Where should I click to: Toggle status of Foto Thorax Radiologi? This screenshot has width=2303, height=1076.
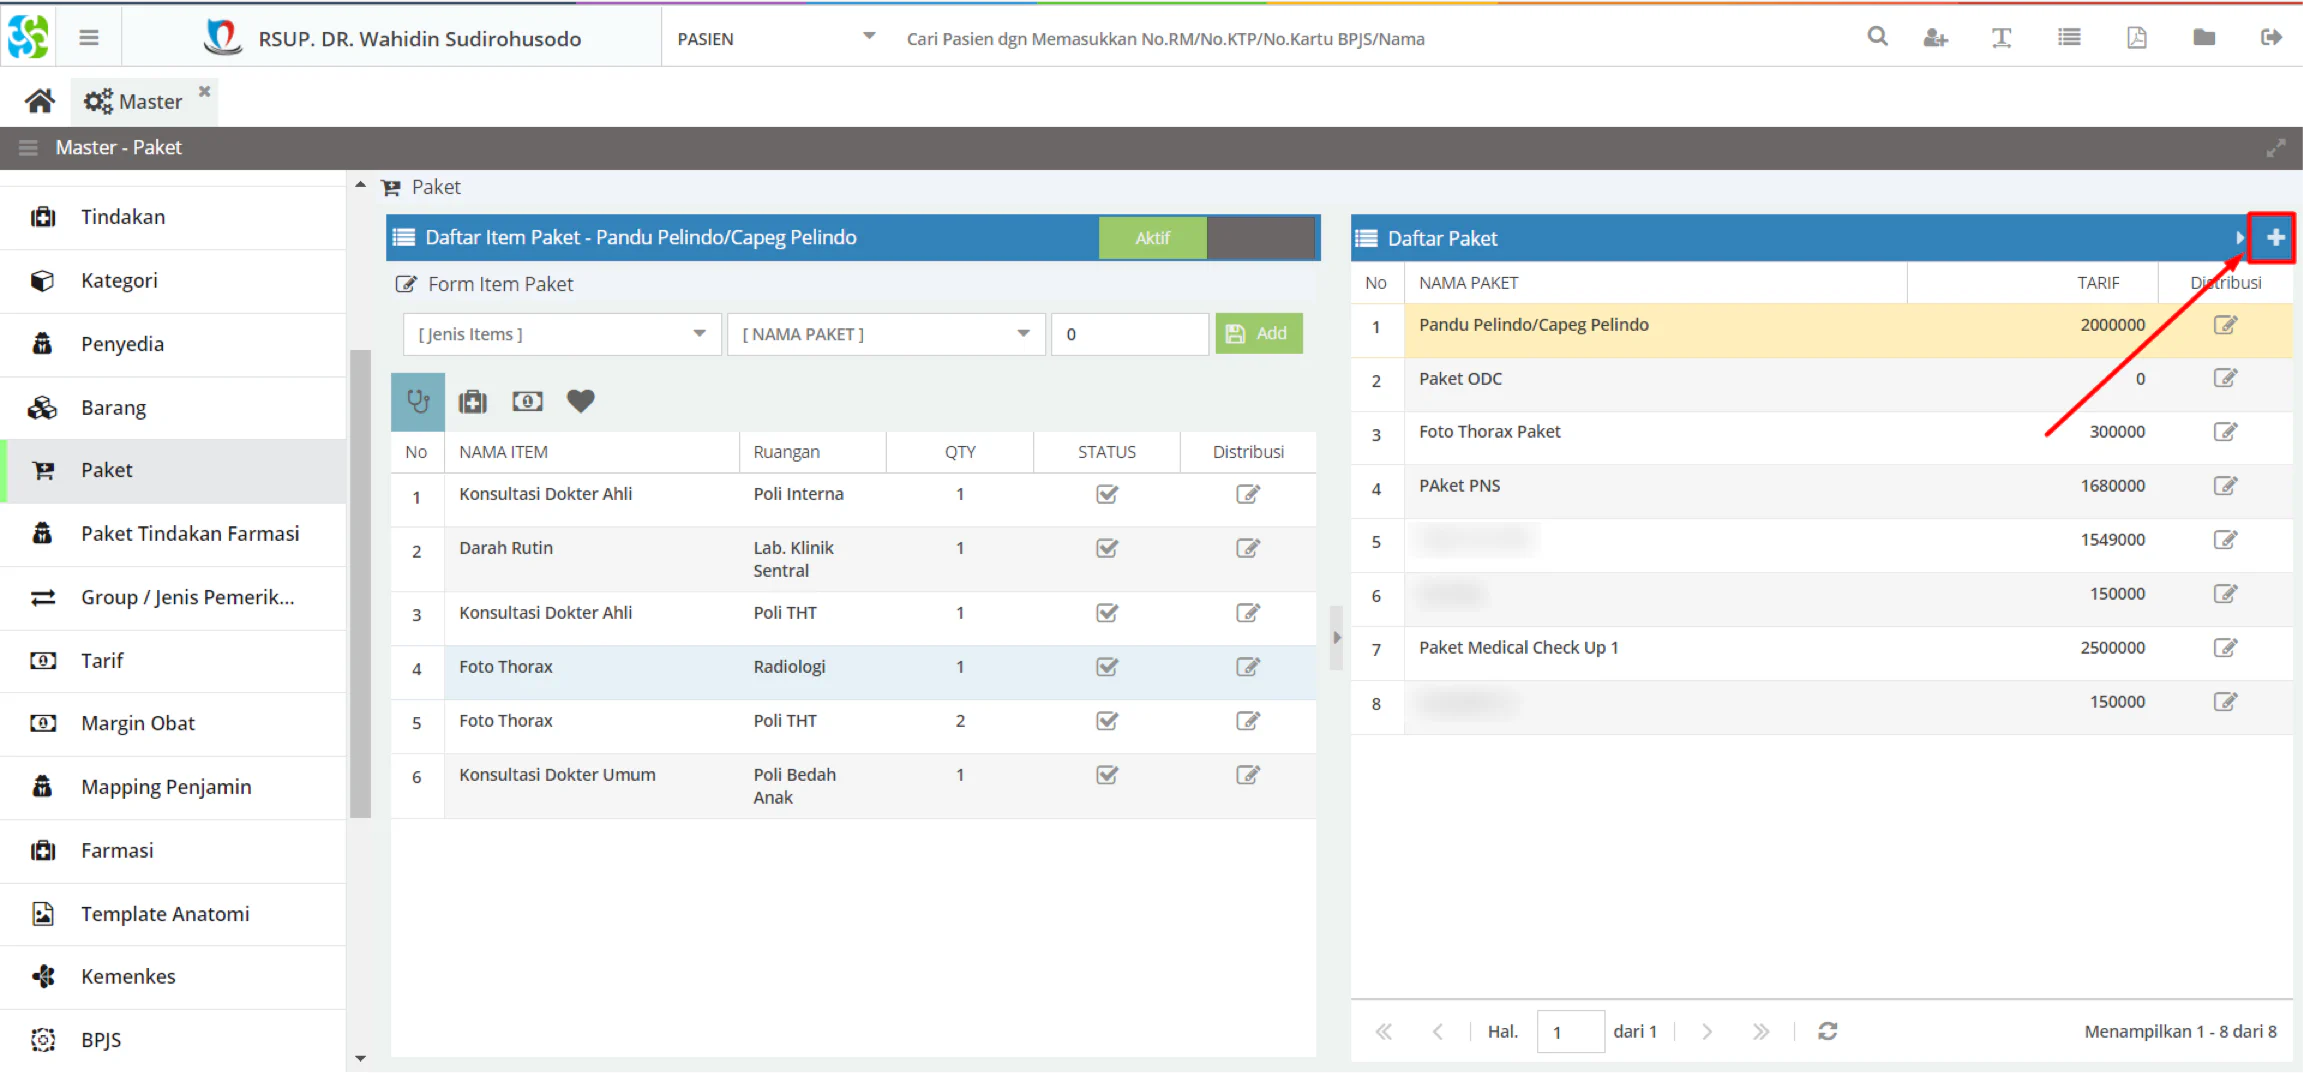click(1107, 667)
